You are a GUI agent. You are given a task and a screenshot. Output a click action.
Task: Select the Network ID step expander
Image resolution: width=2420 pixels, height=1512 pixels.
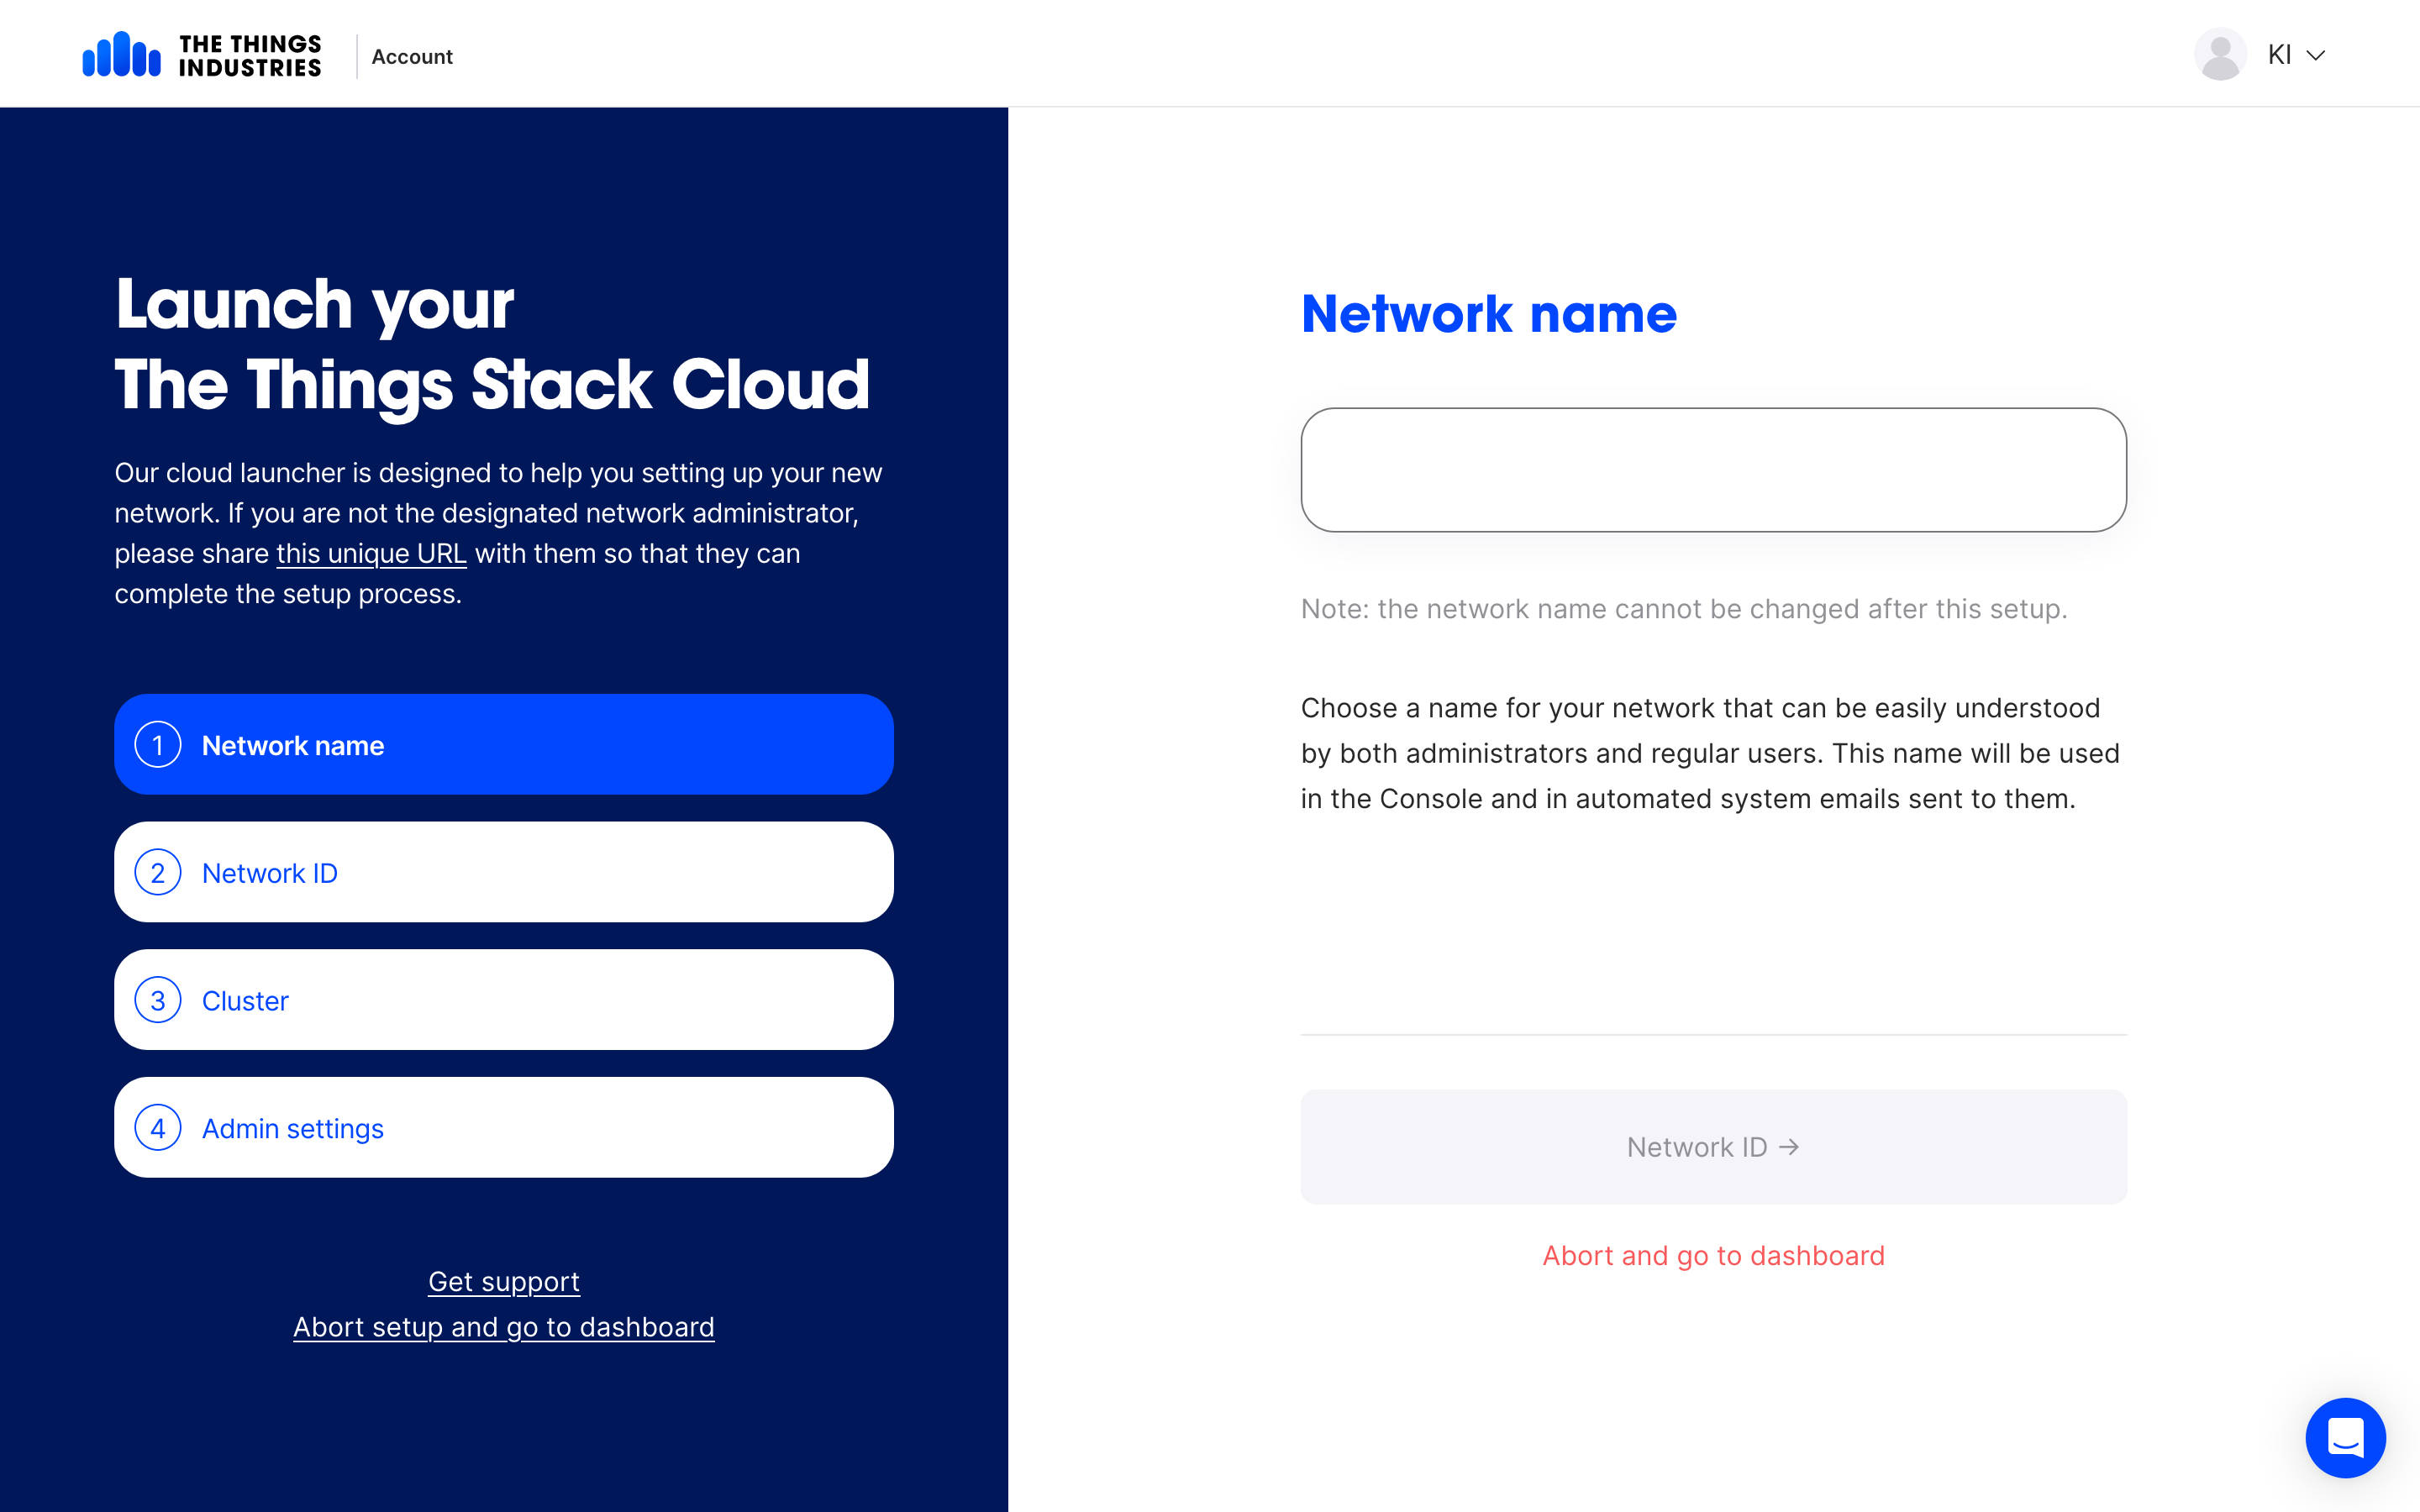pos(503,871)
